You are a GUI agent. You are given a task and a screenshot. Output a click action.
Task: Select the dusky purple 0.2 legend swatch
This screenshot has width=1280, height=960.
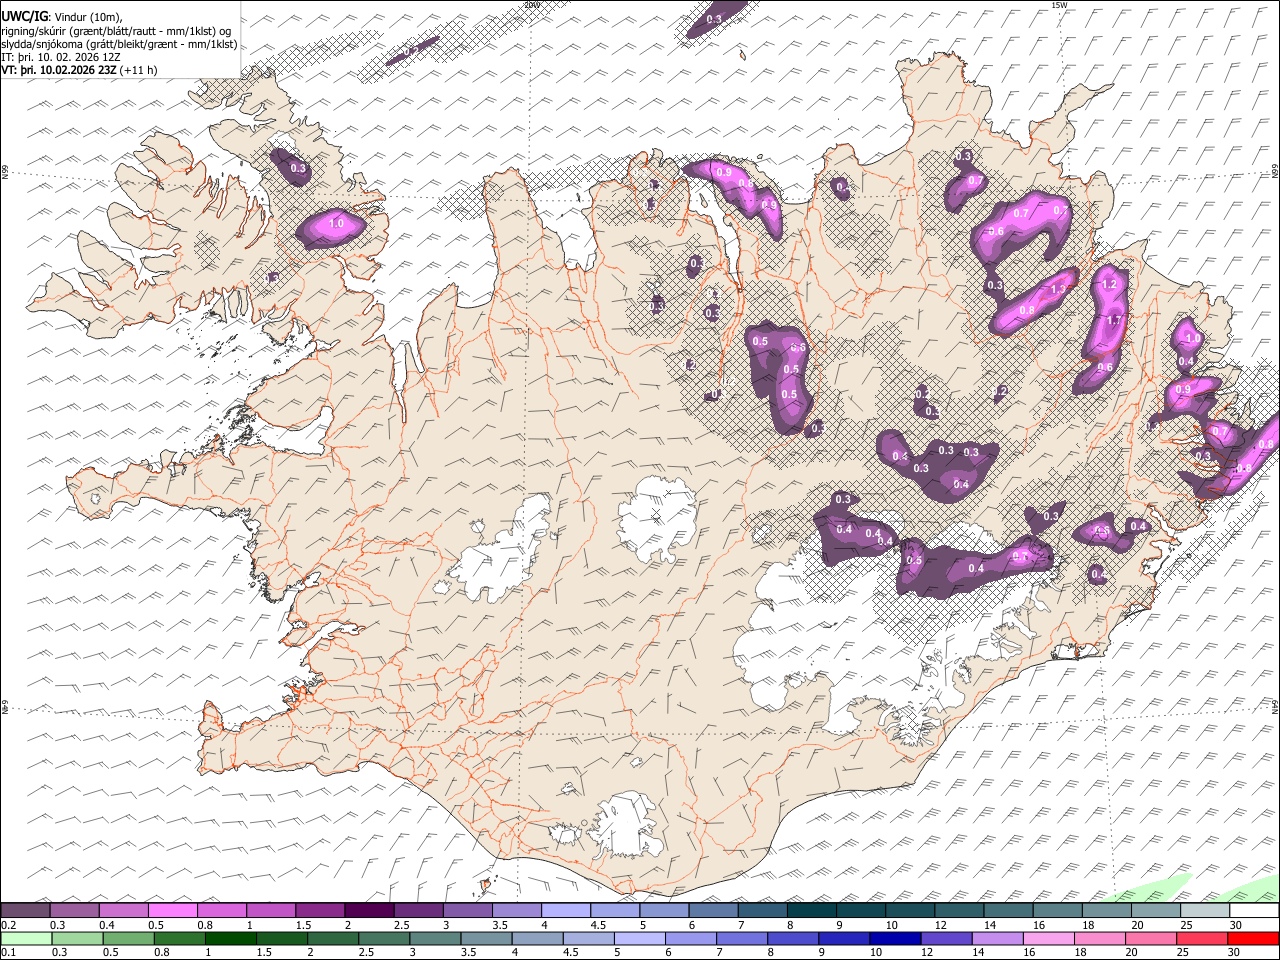click(x=25, y=911)
